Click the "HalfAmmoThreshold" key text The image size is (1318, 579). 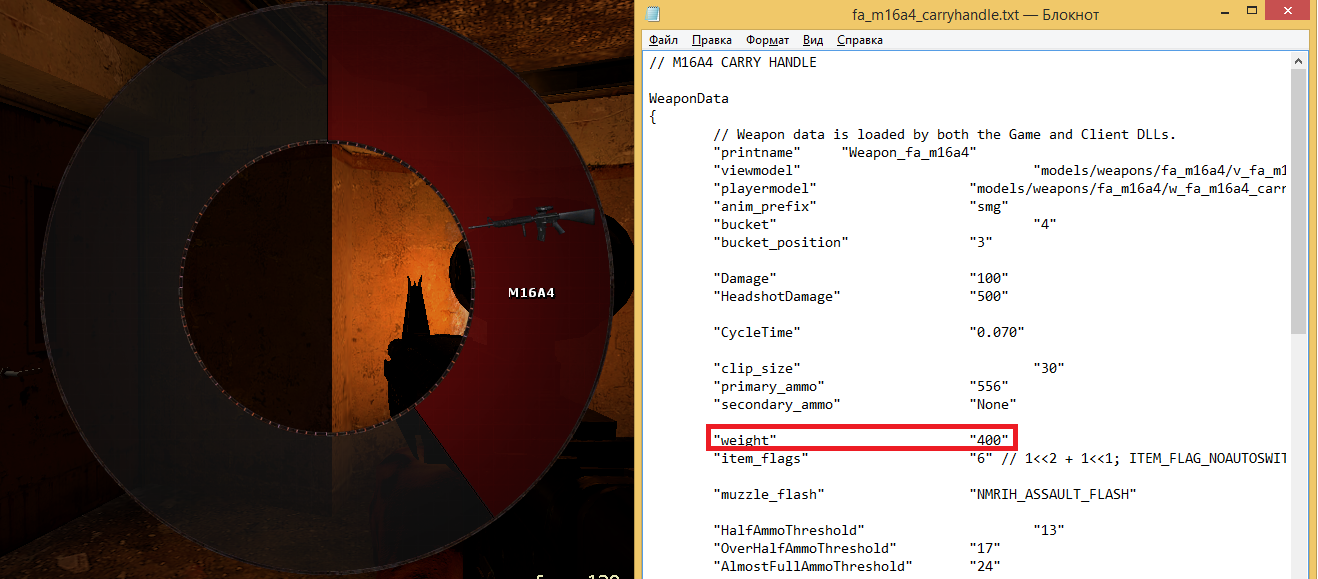click(789, 530)
